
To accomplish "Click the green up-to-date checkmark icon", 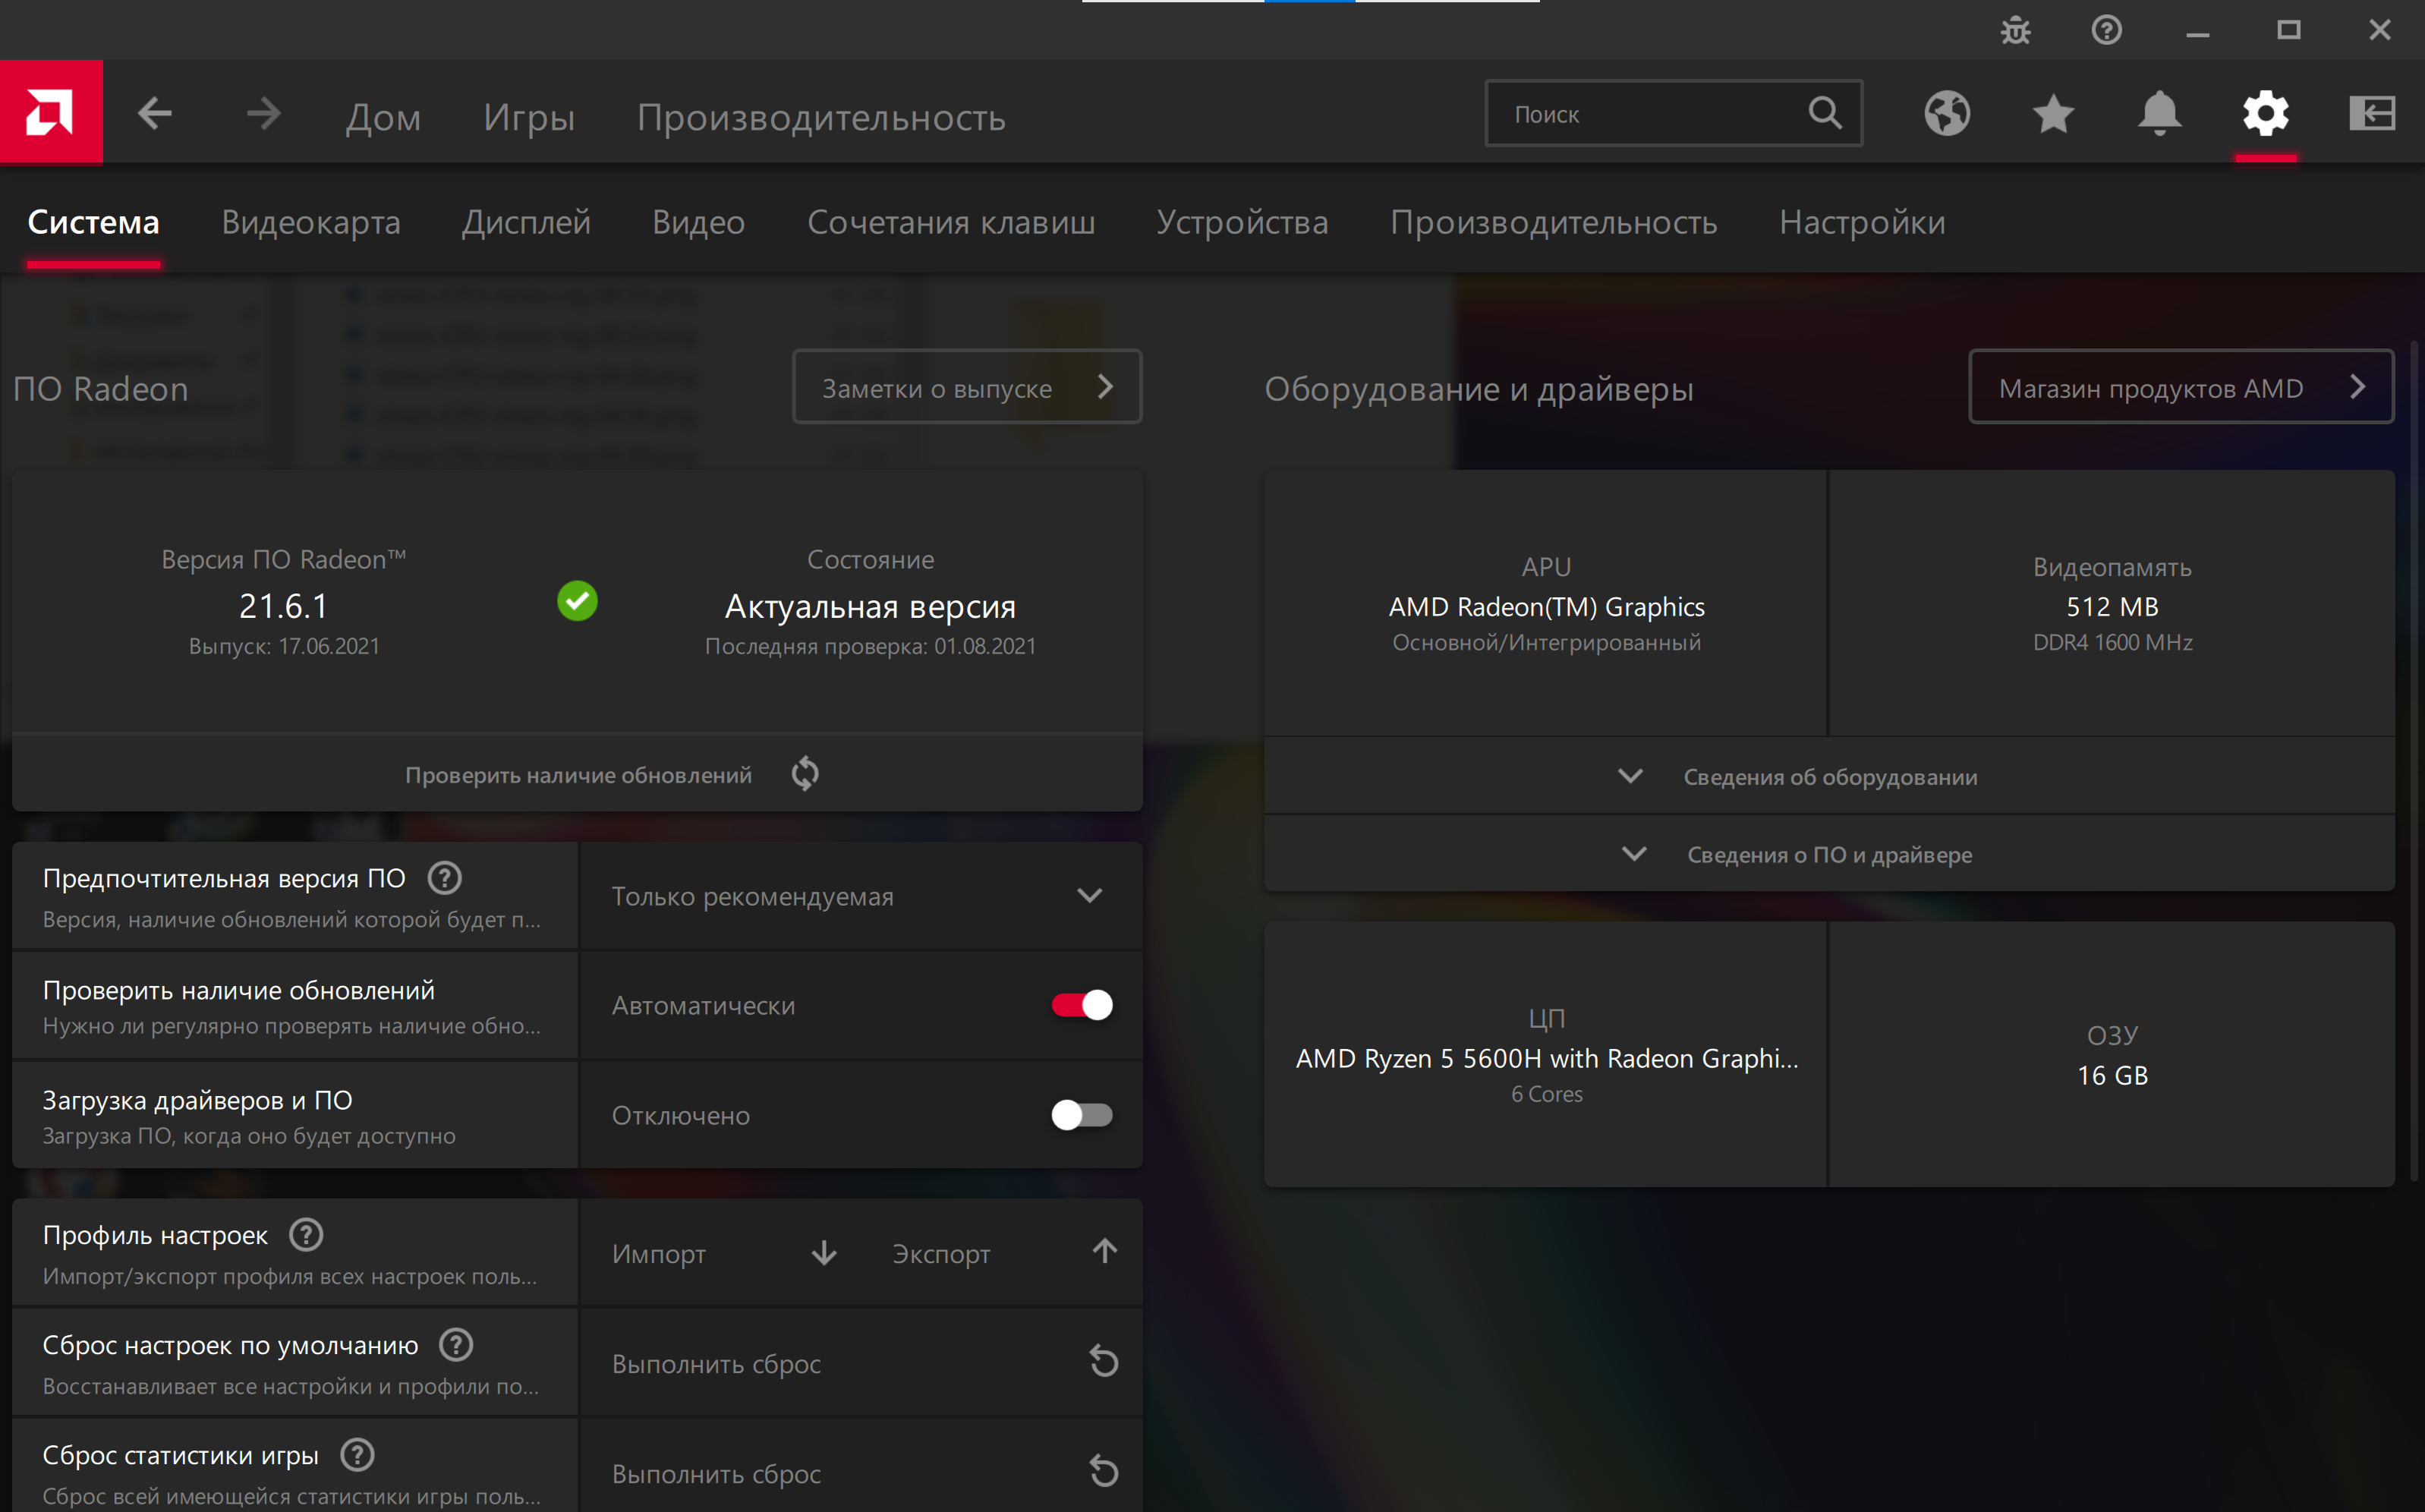I will (x=577, y=601).
